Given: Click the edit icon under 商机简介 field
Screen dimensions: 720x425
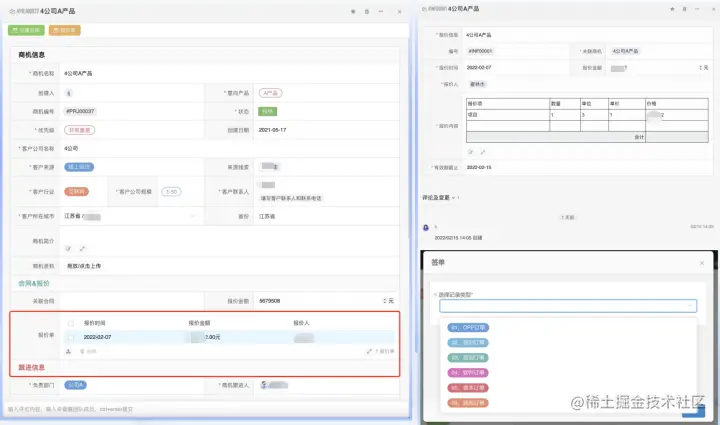Looking at the screenshot, I should 68,248.
